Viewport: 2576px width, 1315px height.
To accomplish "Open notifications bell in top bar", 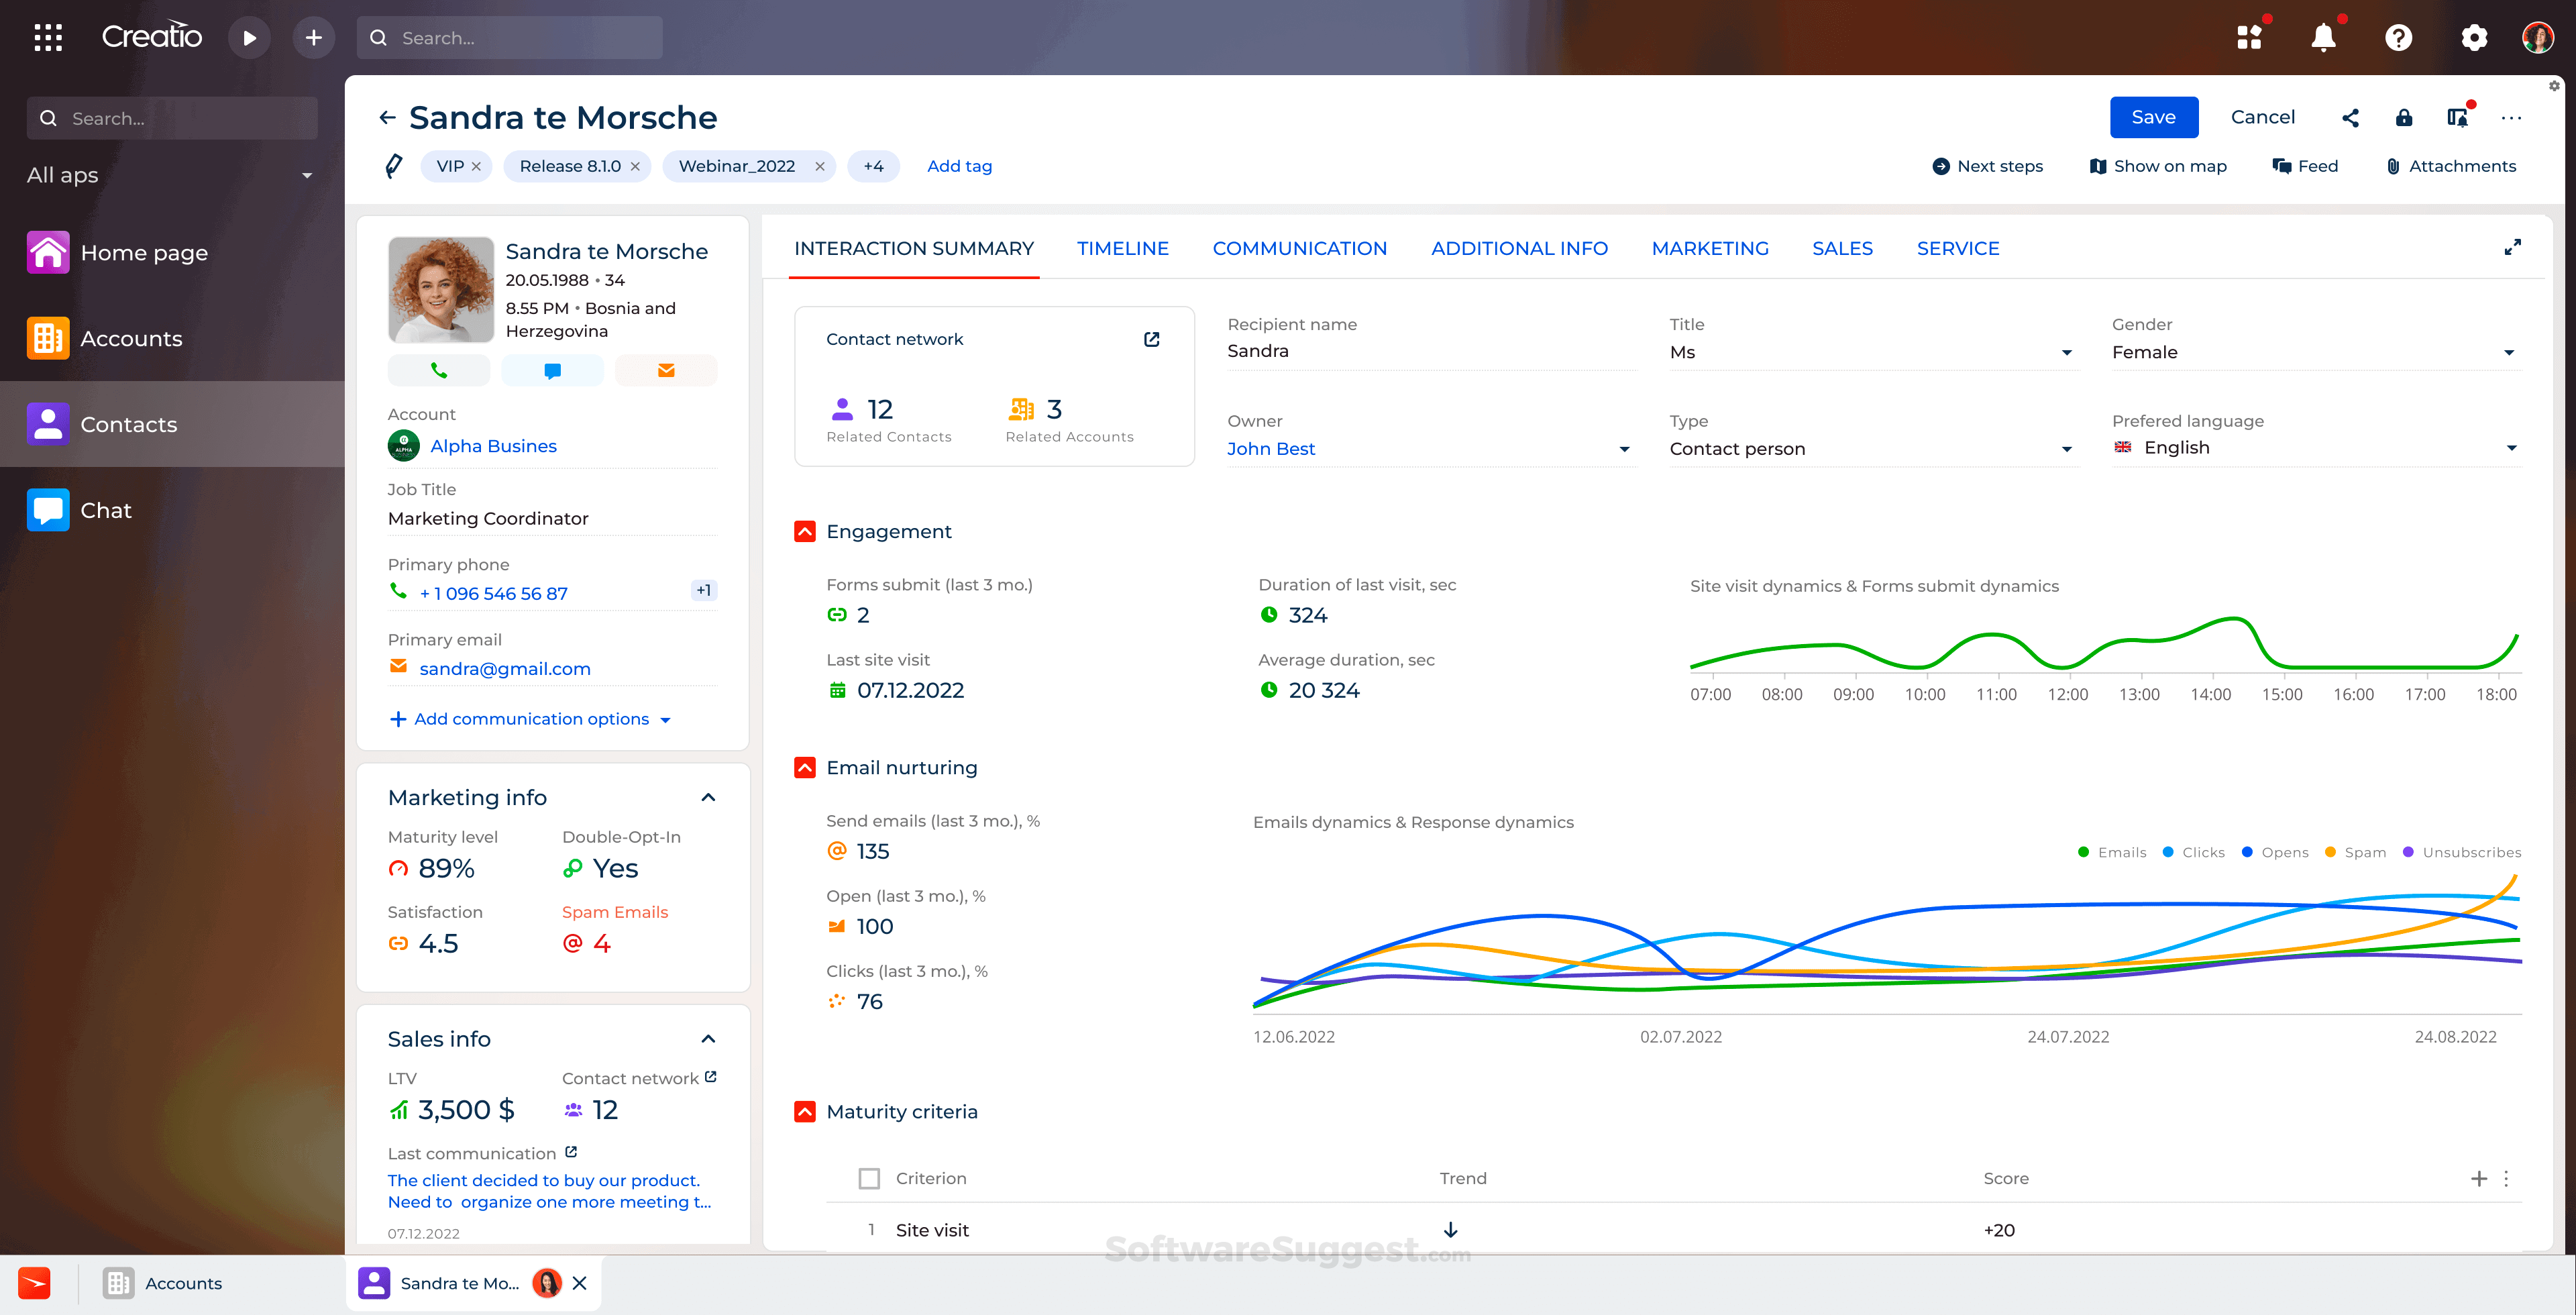I will click(x=2323, y=37).
